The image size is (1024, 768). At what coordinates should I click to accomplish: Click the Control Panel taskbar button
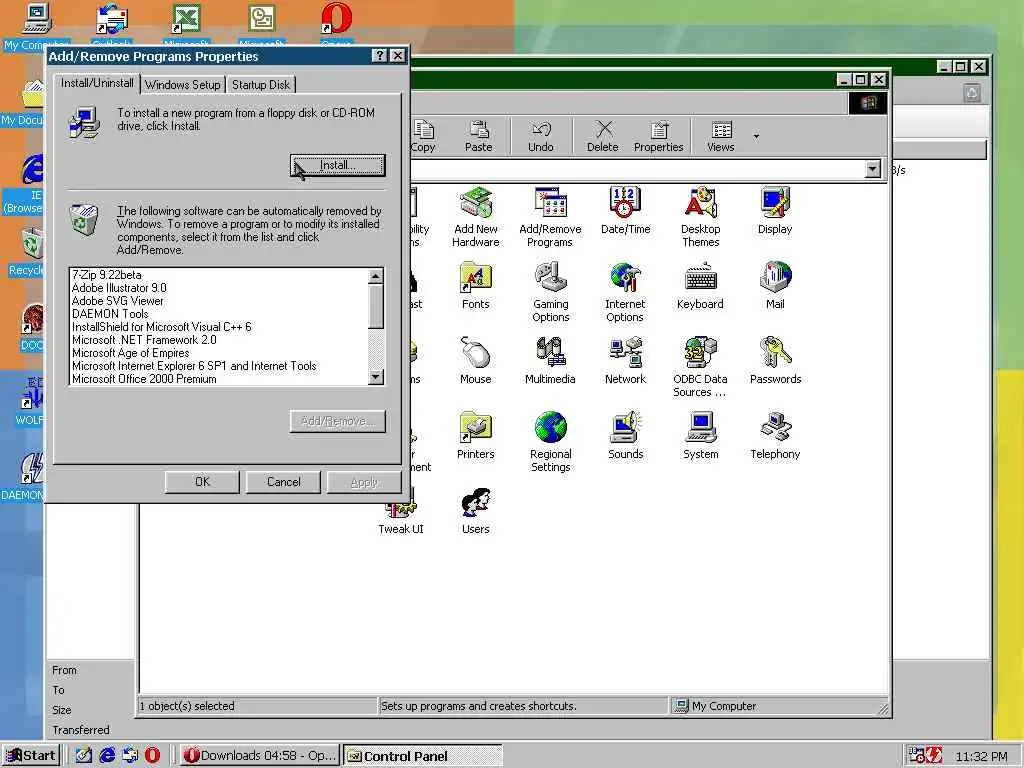click(x=423, y=756)
